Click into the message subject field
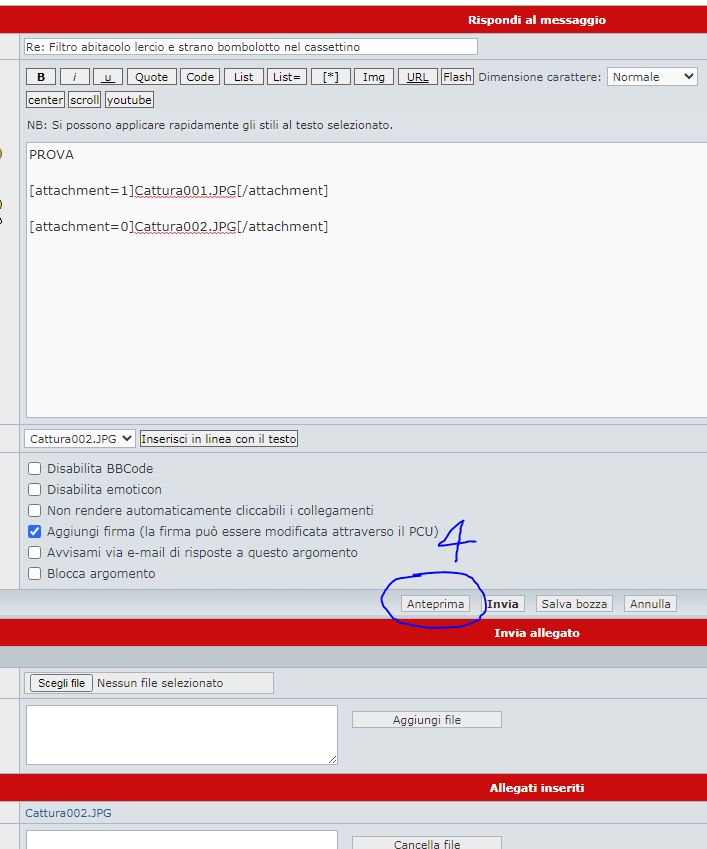 [250, 47]
